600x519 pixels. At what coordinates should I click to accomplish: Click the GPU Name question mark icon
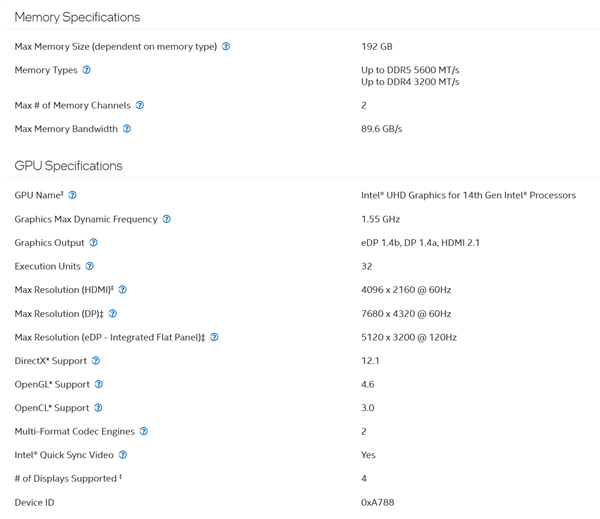tap(72, 195)
